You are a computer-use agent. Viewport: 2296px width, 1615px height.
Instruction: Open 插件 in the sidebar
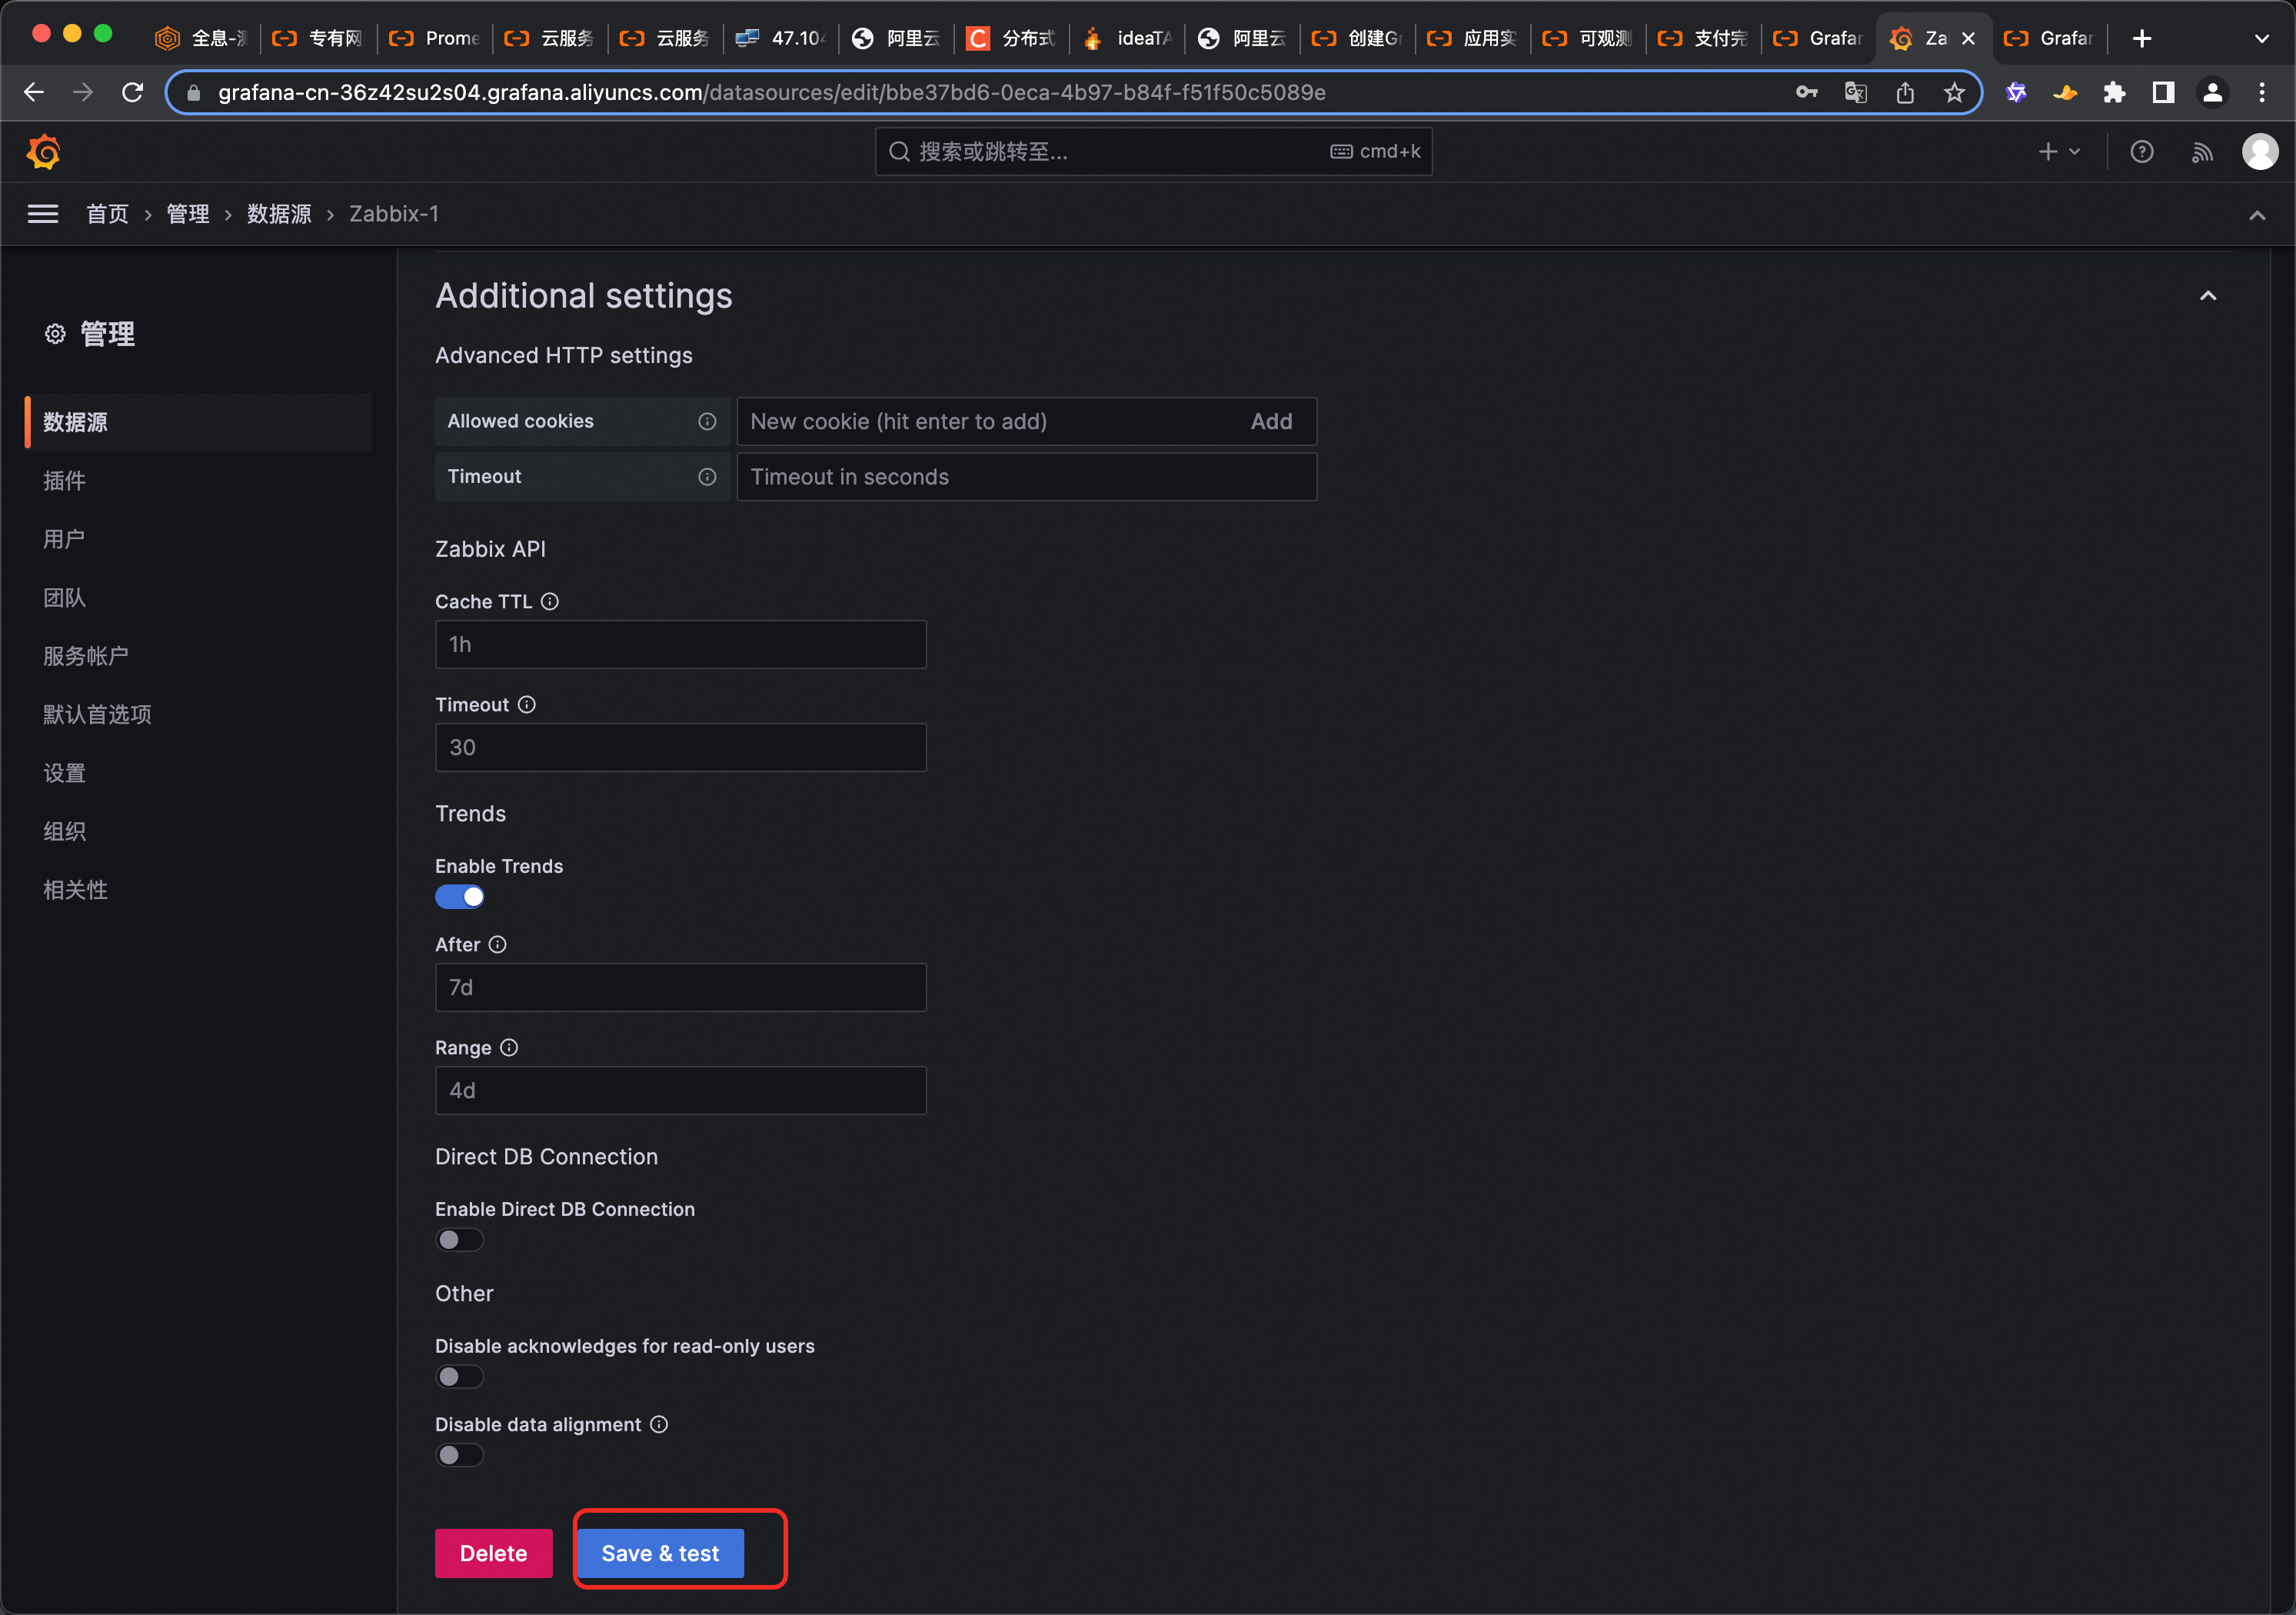(x=64, y=481)
